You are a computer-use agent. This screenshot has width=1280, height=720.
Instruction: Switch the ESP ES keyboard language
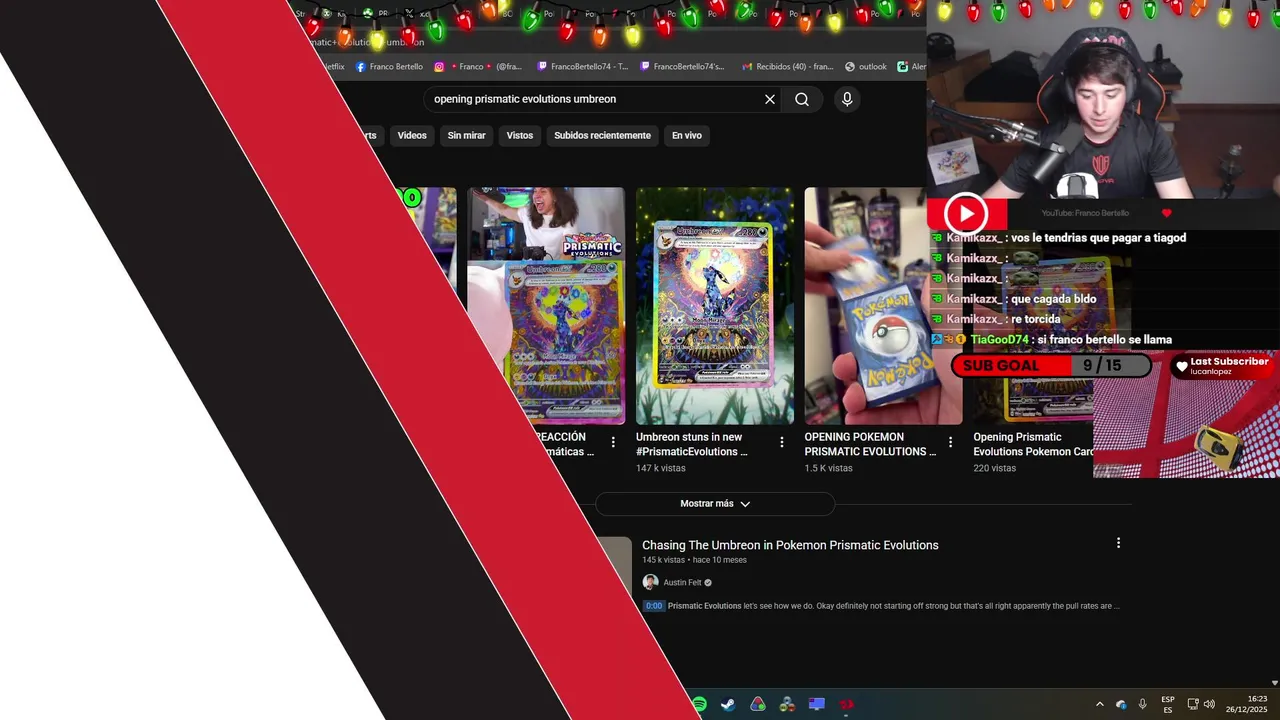click(1168, 704)
